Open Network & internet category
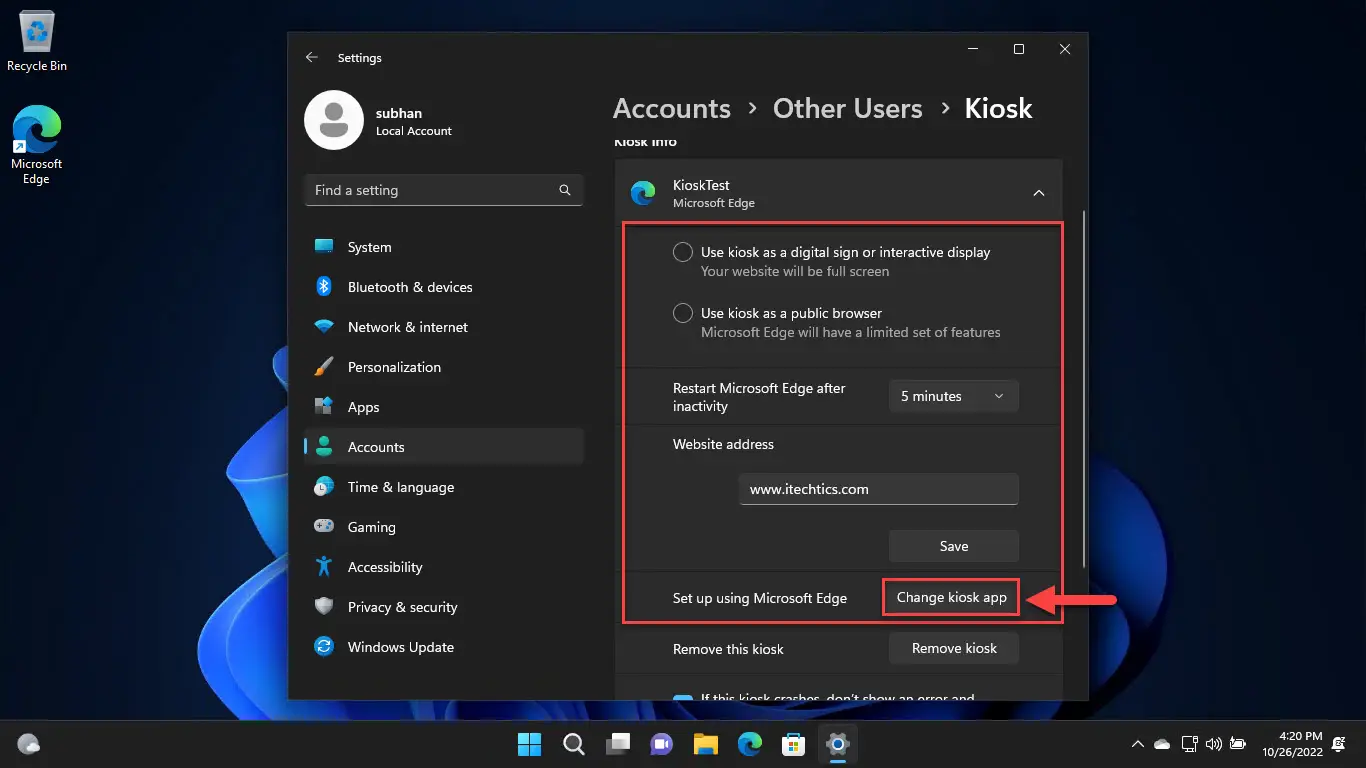This screenshot has height=768, width=1366. pyautogui.click(x=444, y=327)
